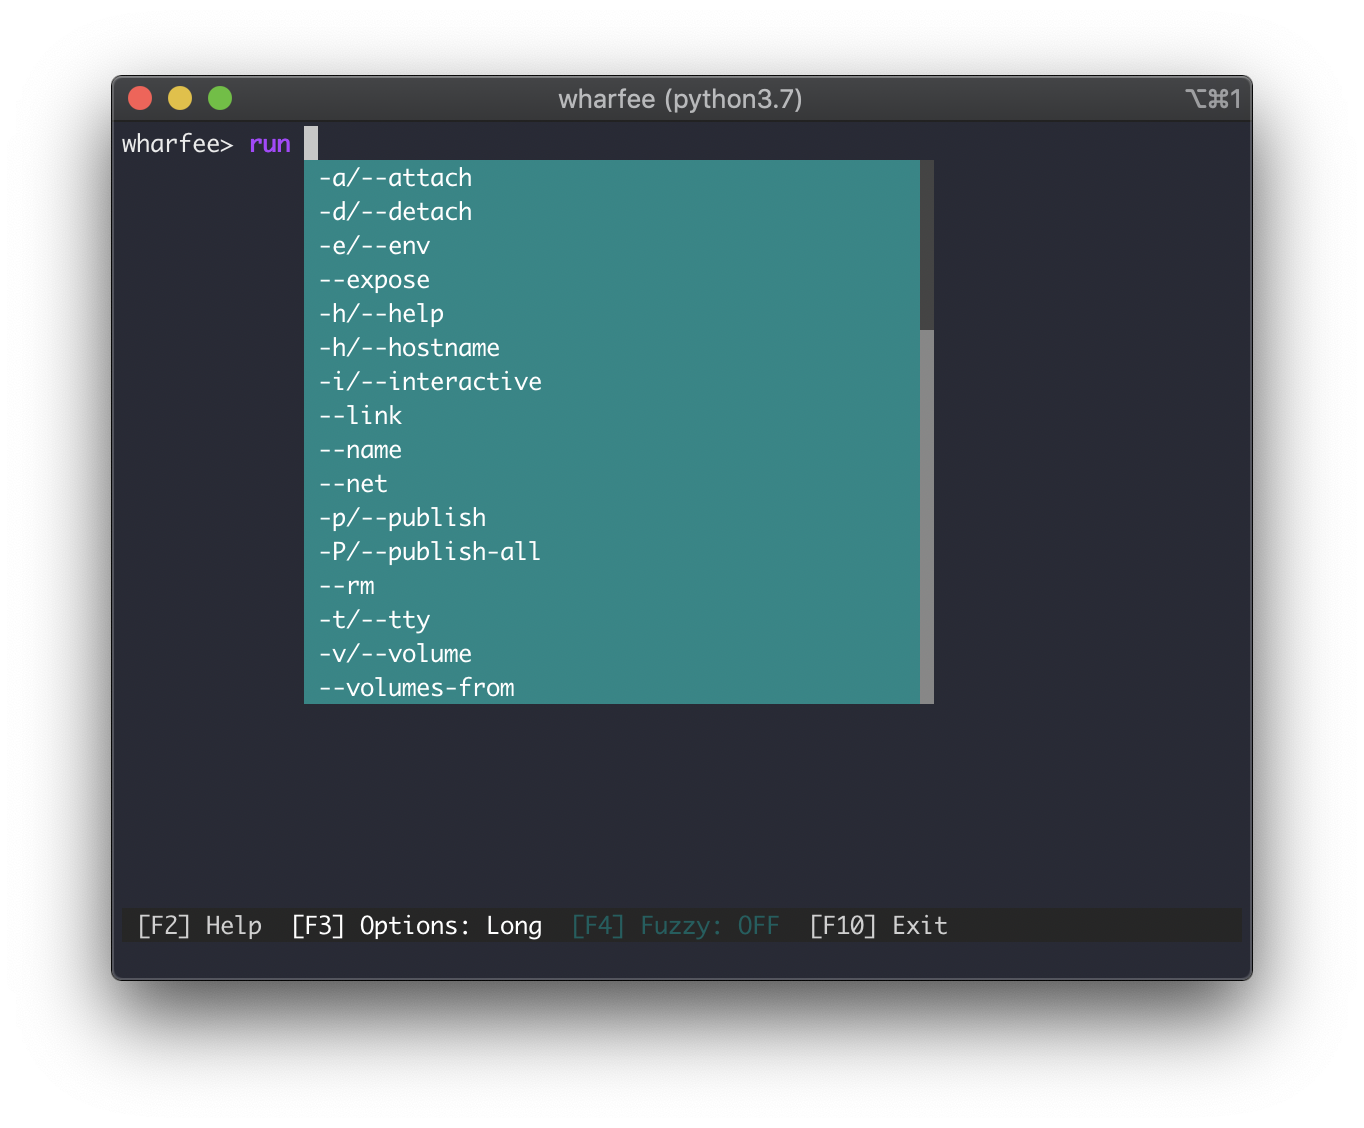The image size is (1364, 1128).
Task: Pick the --link completion entry
Action: [611, 416]
